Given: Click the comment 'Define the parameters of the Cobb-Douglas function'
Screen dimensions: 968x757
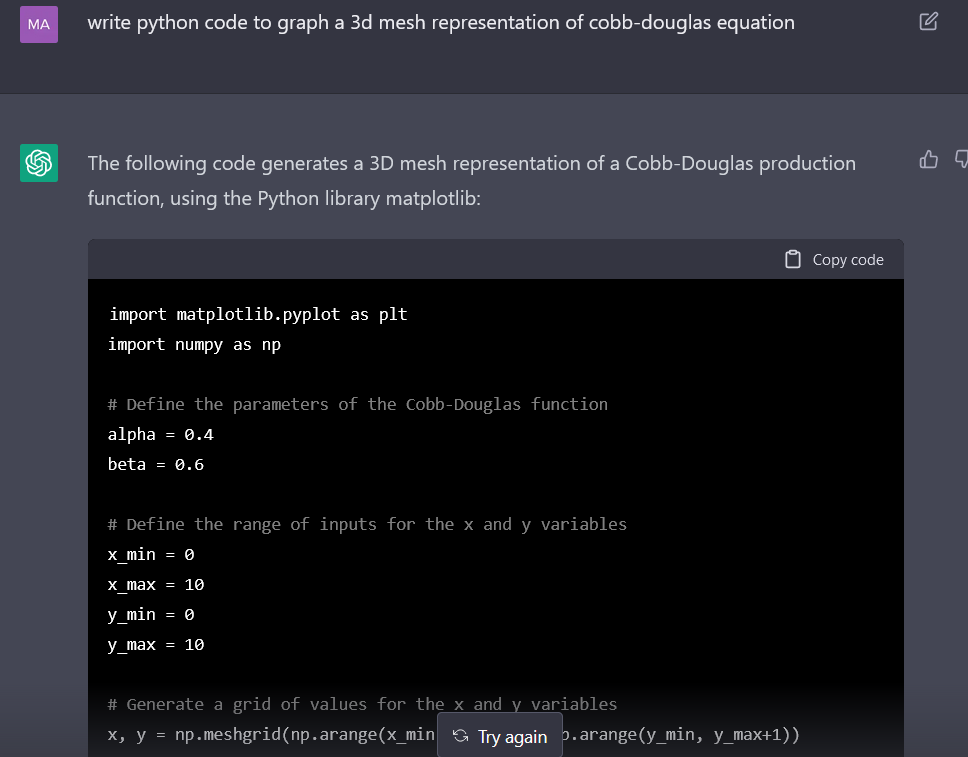Looking at the screenshot, I should 358,404.
